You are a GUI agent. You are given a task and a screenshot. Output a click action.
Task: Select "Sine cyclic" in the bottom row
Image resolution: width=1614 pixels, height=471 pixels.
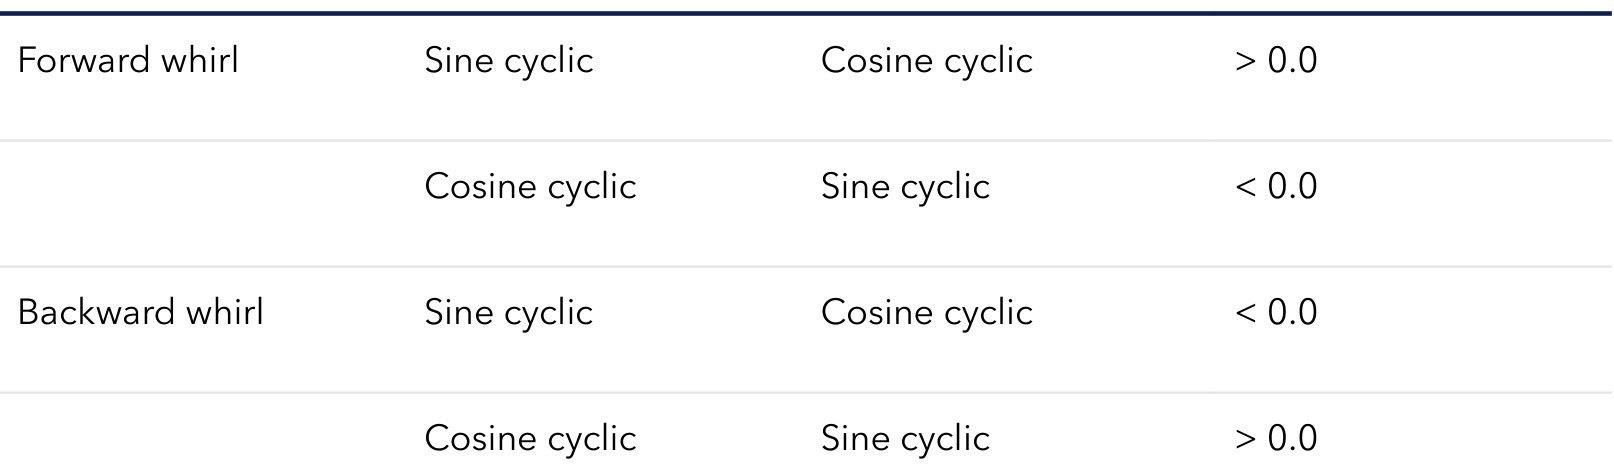905,439
